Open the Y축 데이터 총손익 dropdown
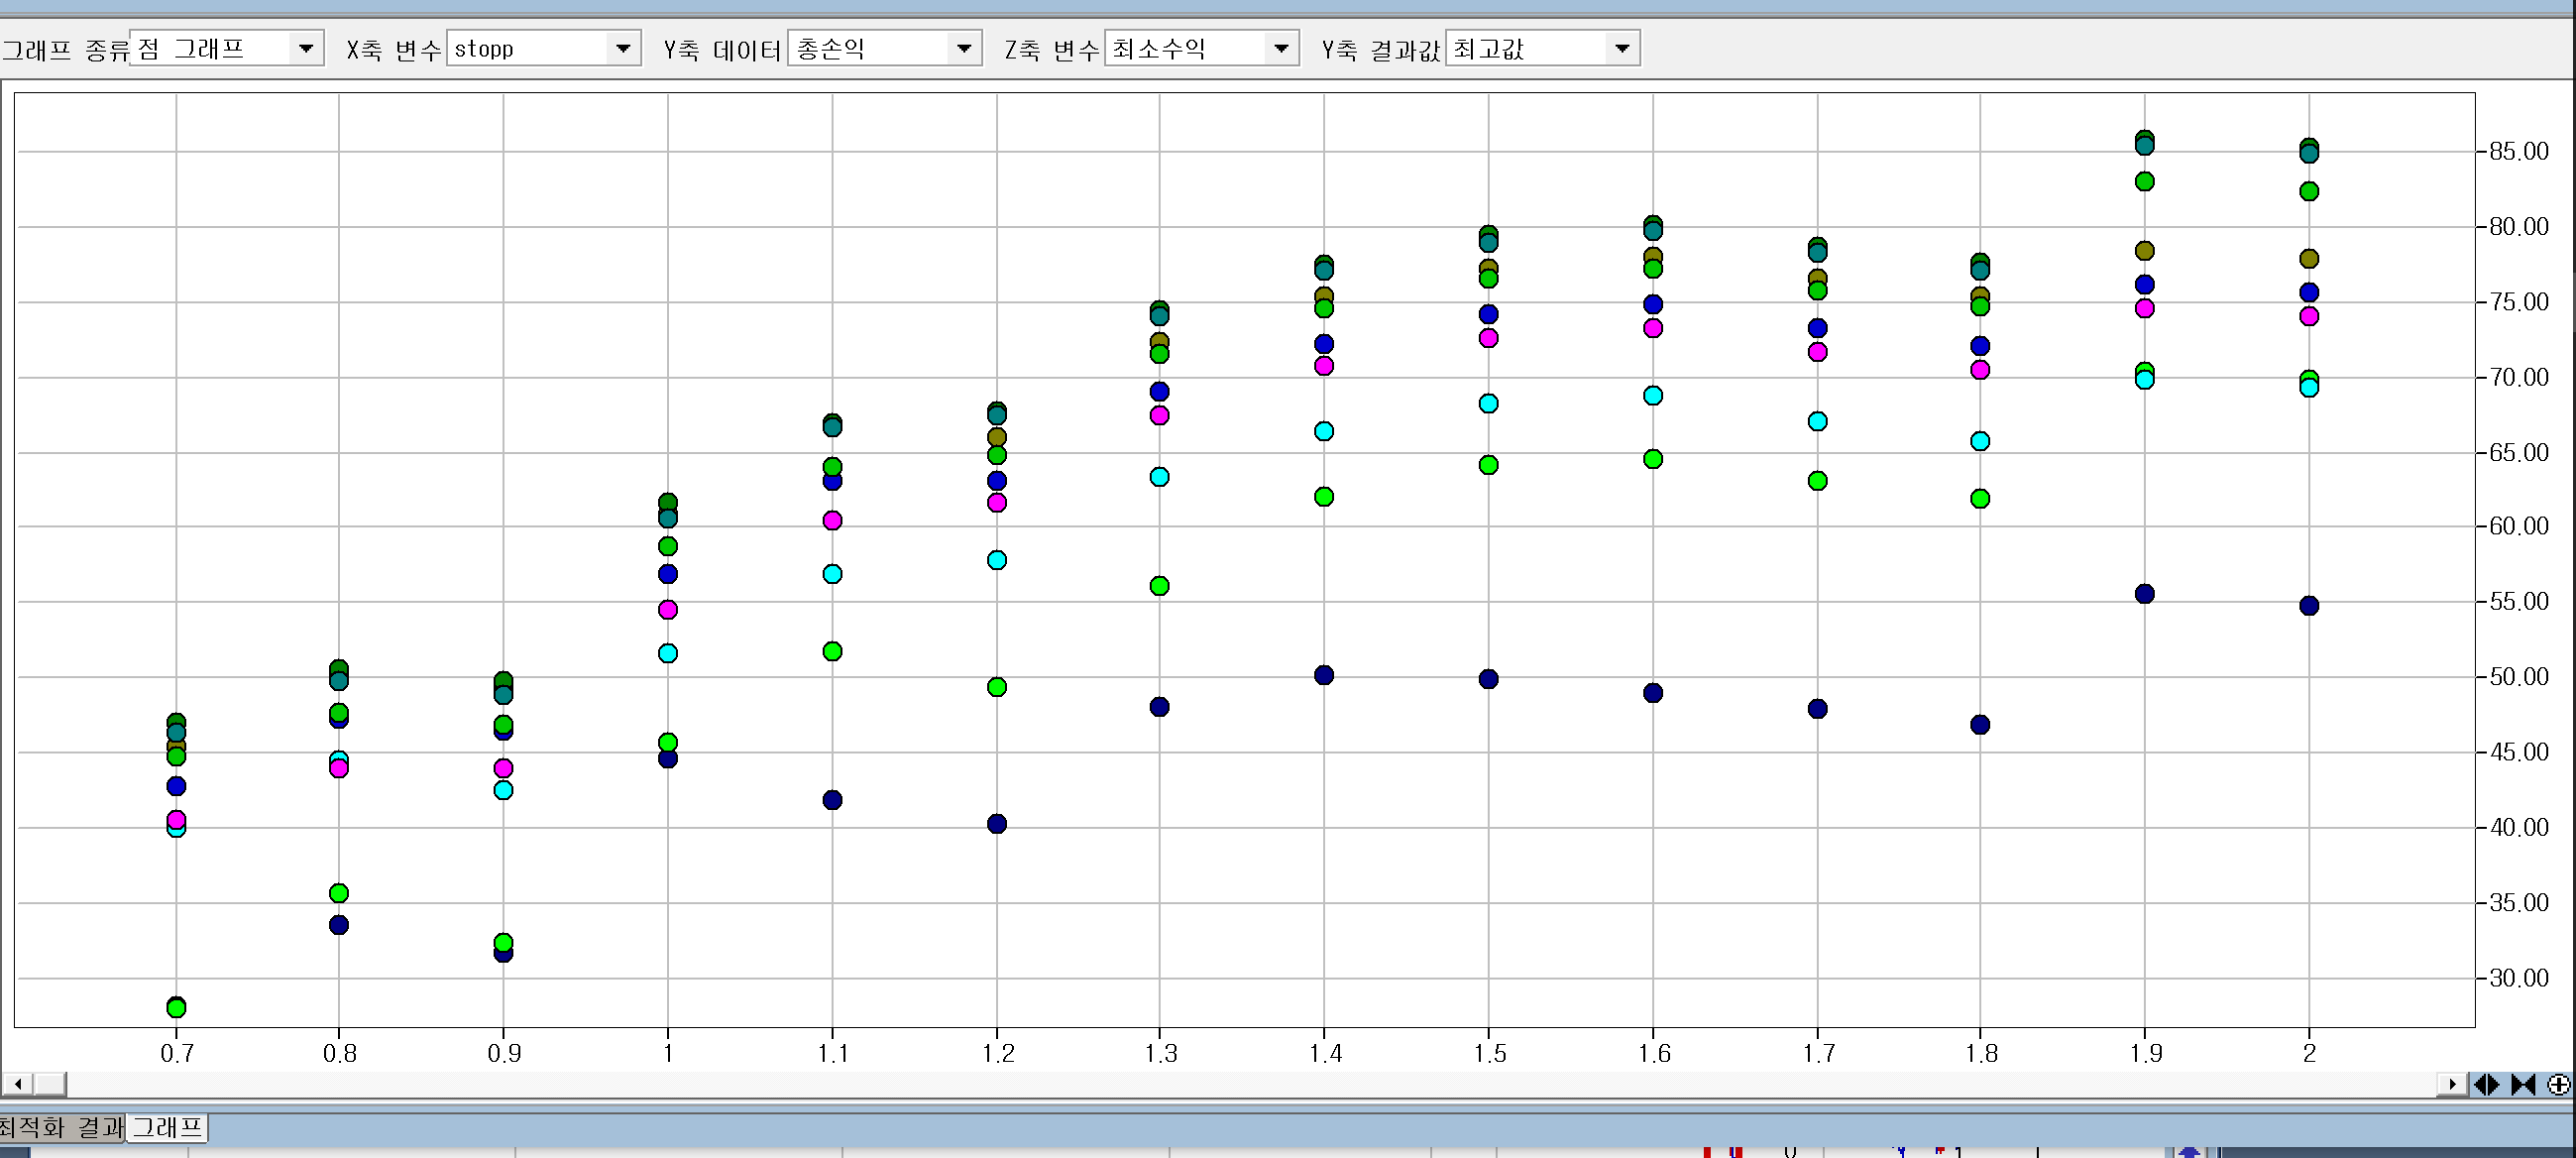The height and width of the screenshot is (1158, 2576). [x=964, y=48]
